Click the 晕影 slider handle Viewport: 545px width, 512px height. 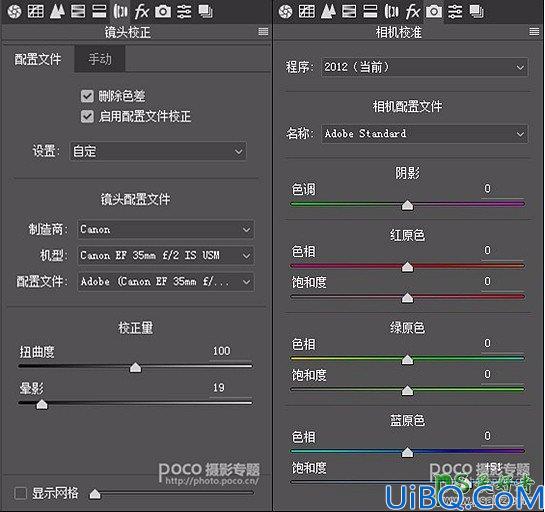coord(42,404)
